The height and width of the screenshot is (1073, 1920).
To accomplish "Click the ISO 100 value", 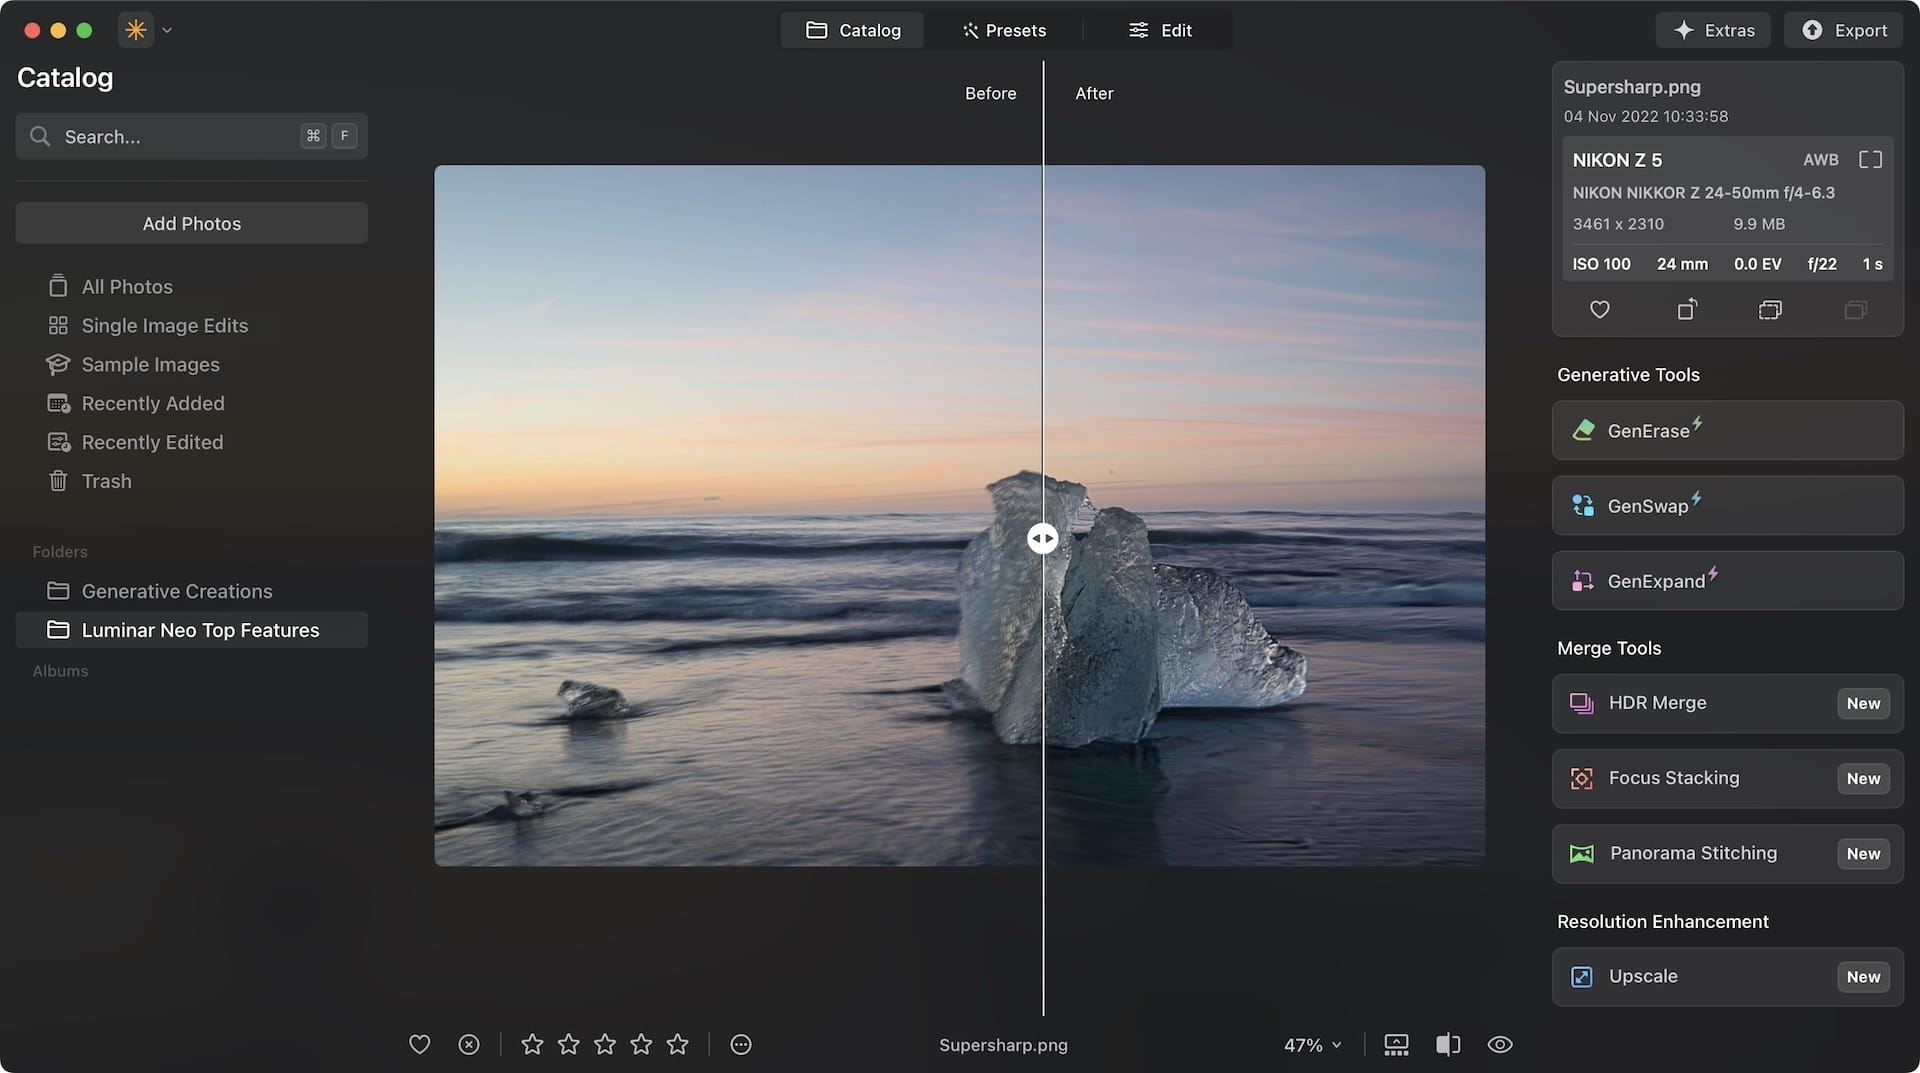I will pos(1601,264).
